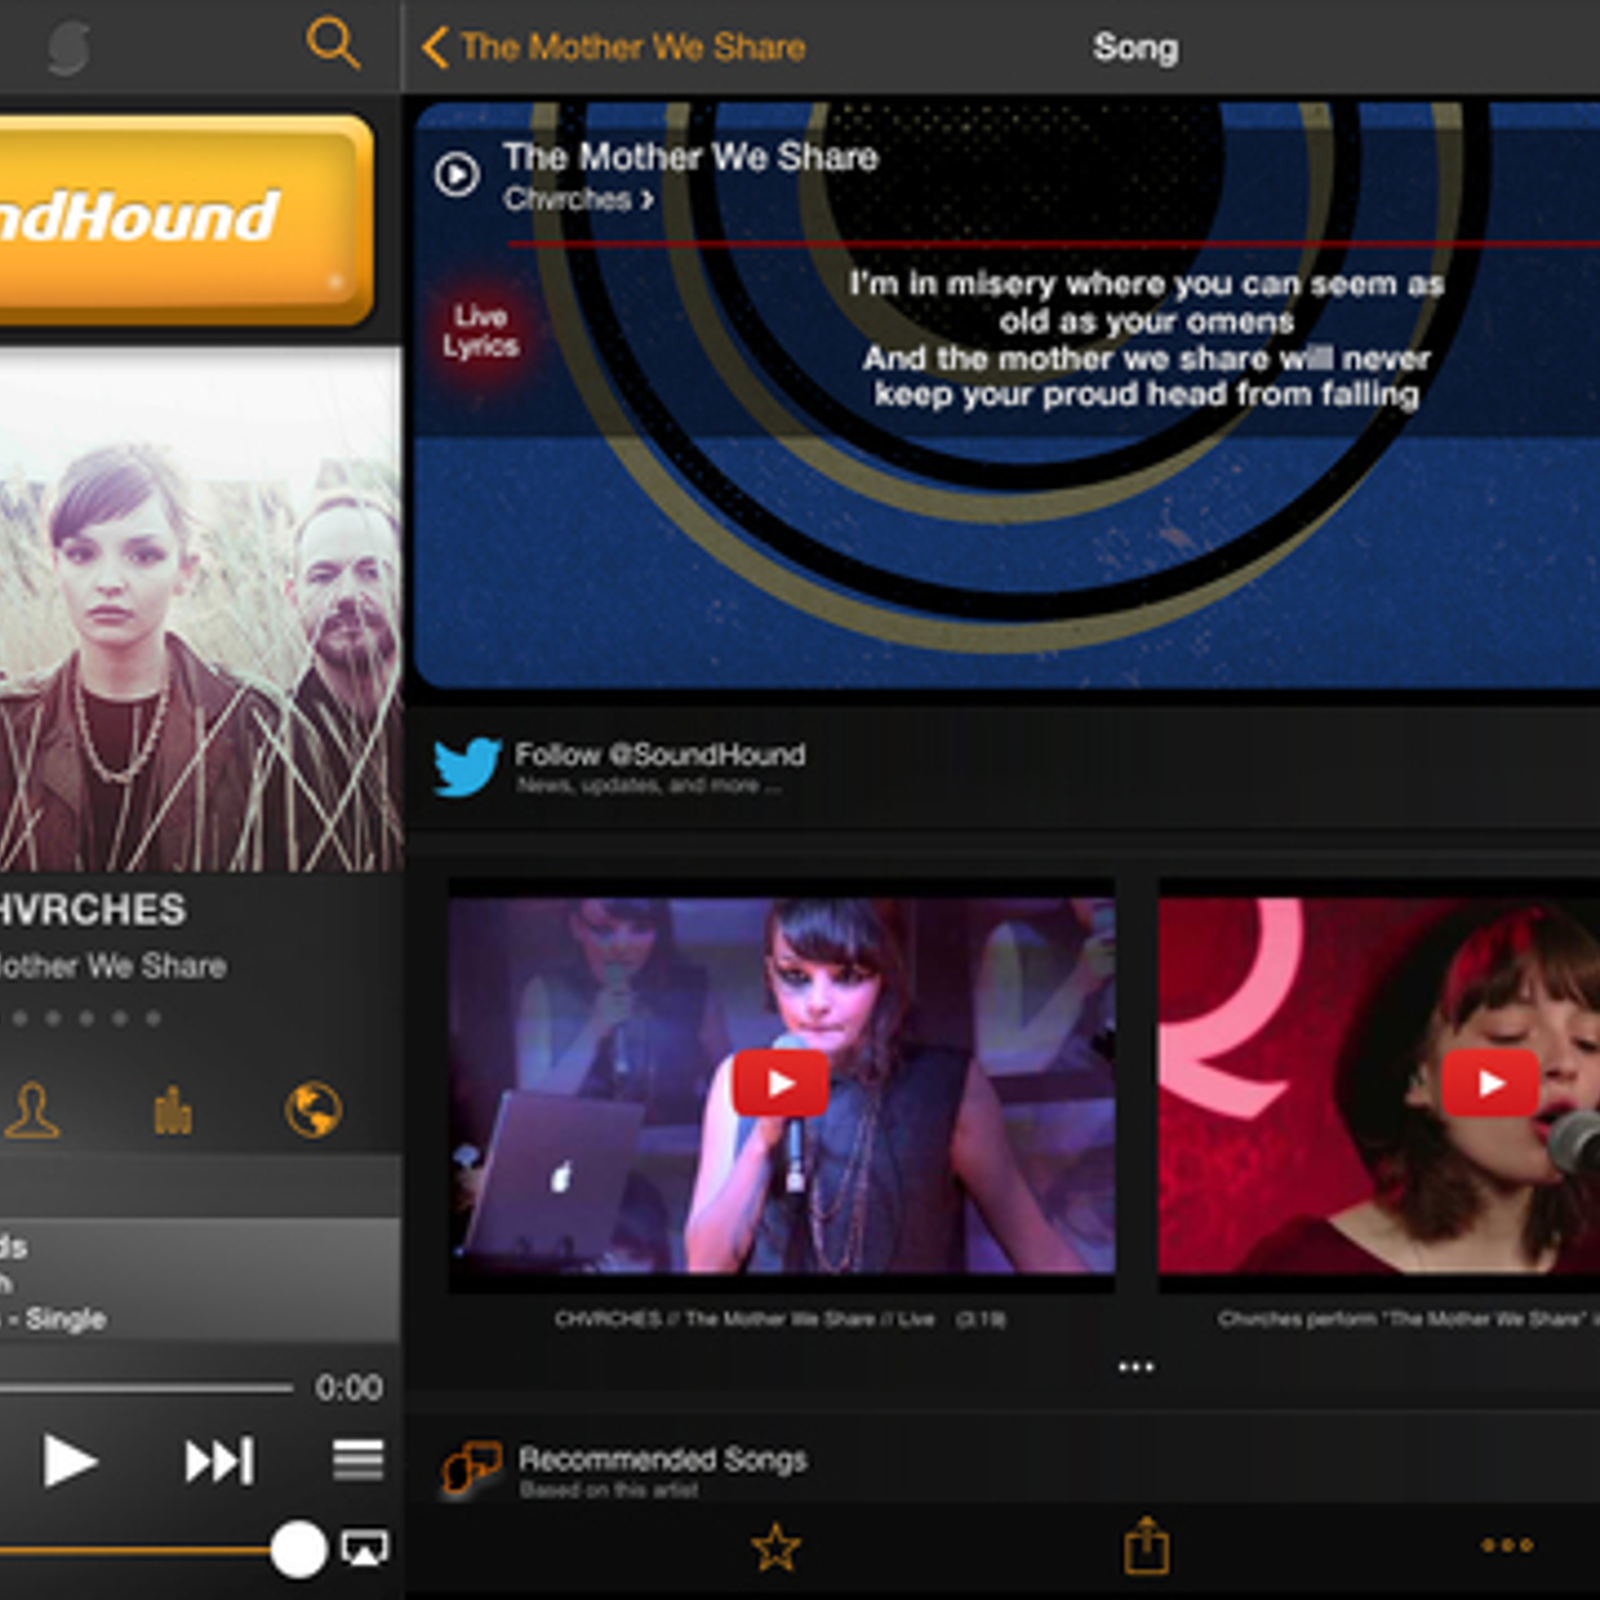Image resolution: width=1600 pixels, height=1600 pixels.
Task: Tap the orange SoundHound listen button
Action: [x=186, y=219]
